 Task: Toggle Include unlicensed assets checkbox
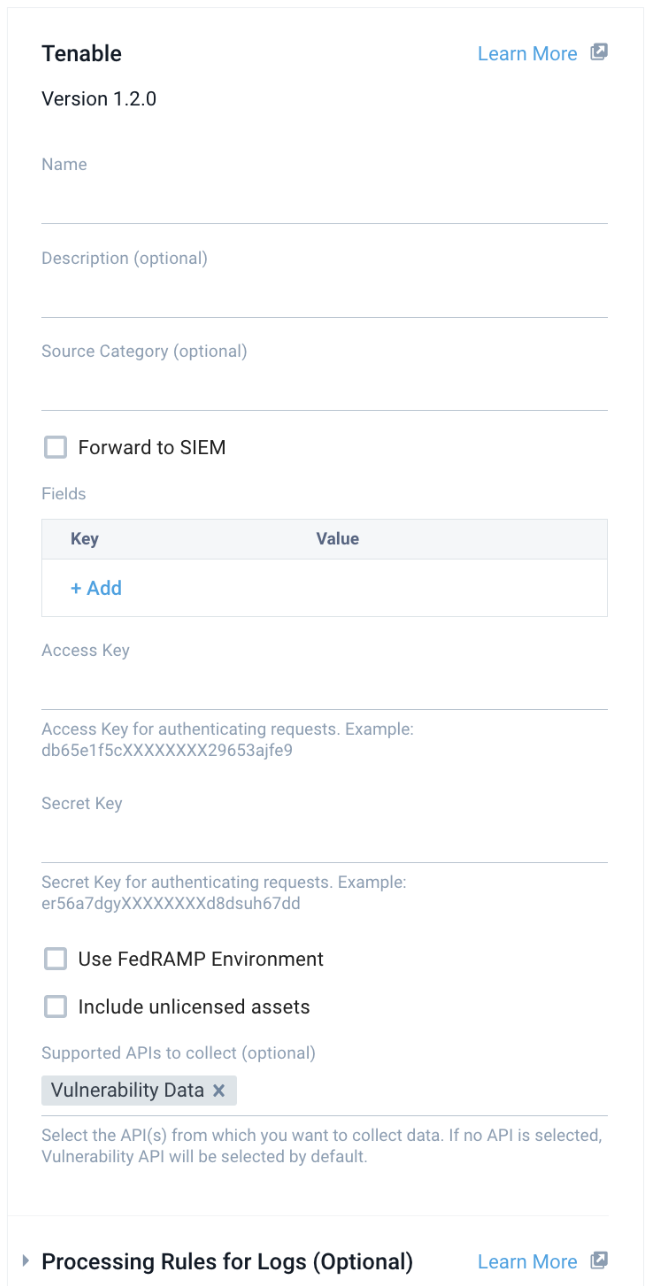point(55,1007)
